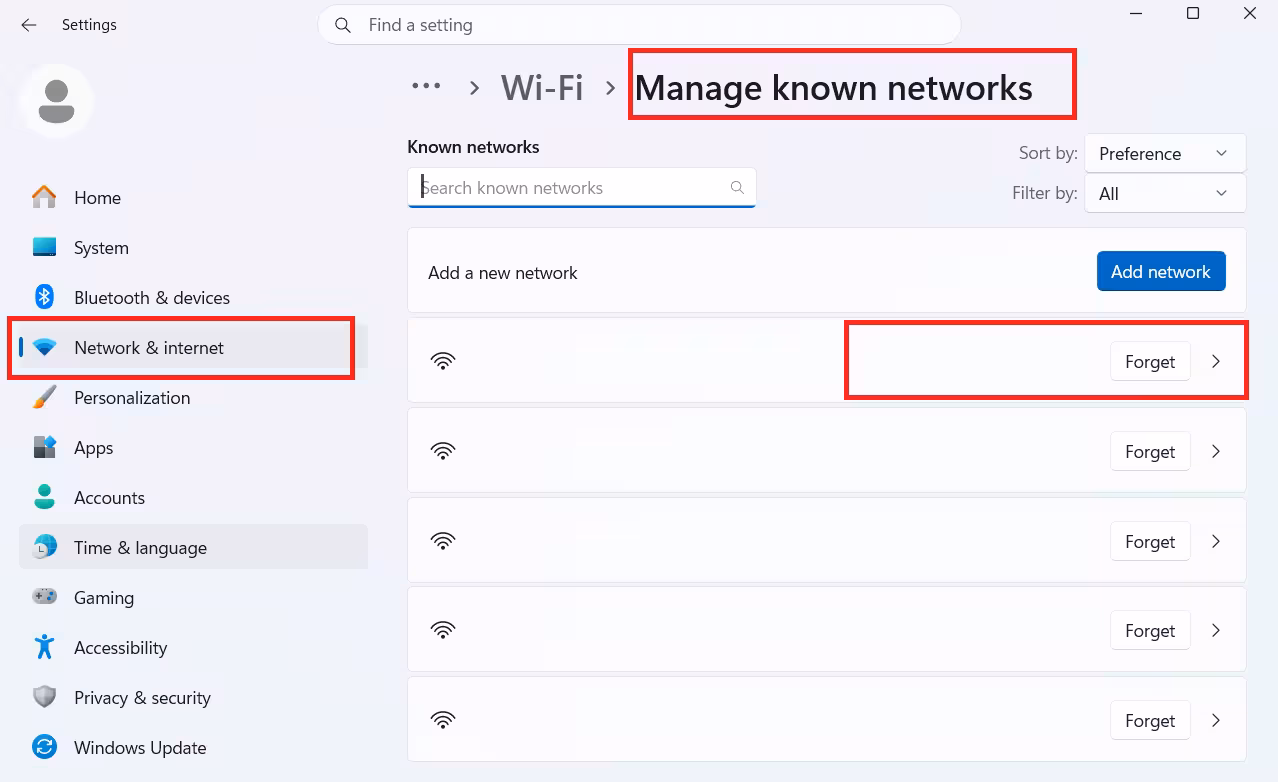Image resolution: width=1278 pixels, height=782 pixels.
Task: Click the Time & language globe clock icon
Action: 44,547
